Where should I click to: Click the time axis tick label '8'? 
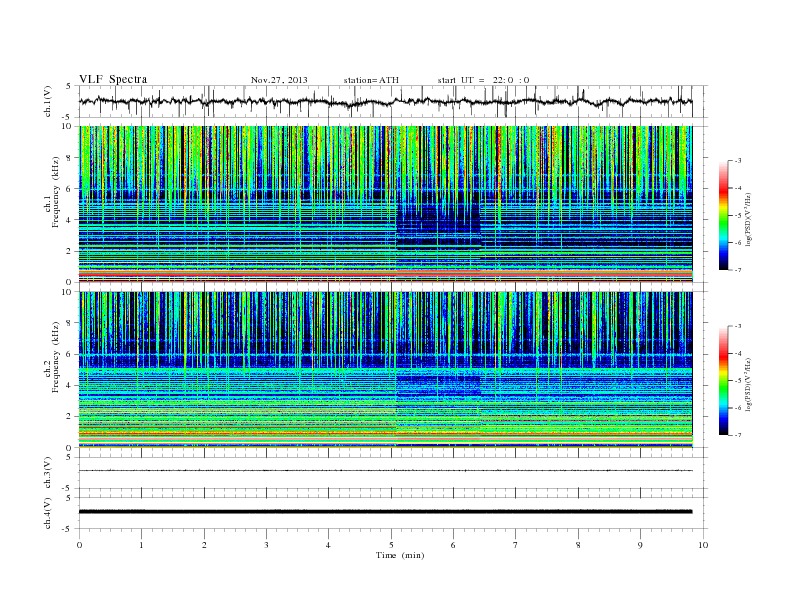click(x=578, y=545)
